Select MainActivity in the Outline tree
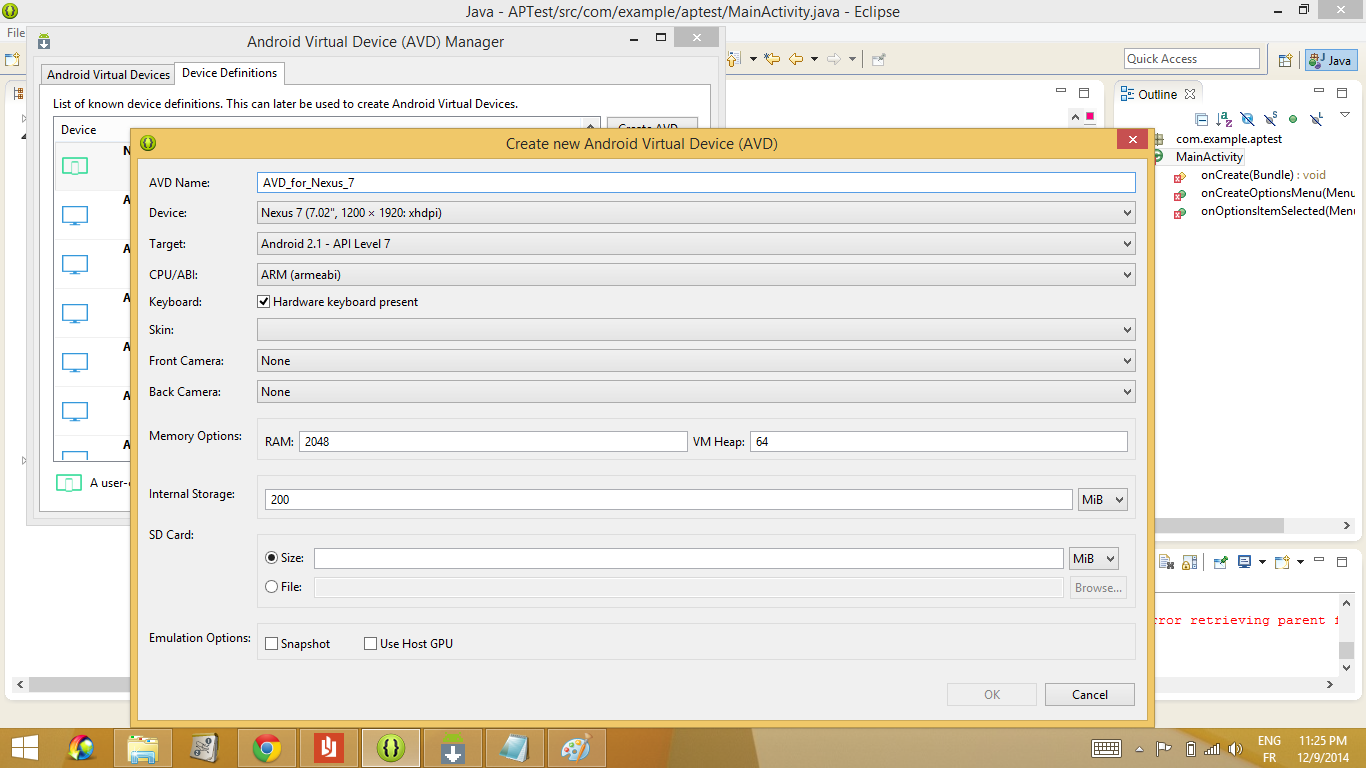Image resolution: width=1366 pixels, height=768 pixels. pos(1209,157)
